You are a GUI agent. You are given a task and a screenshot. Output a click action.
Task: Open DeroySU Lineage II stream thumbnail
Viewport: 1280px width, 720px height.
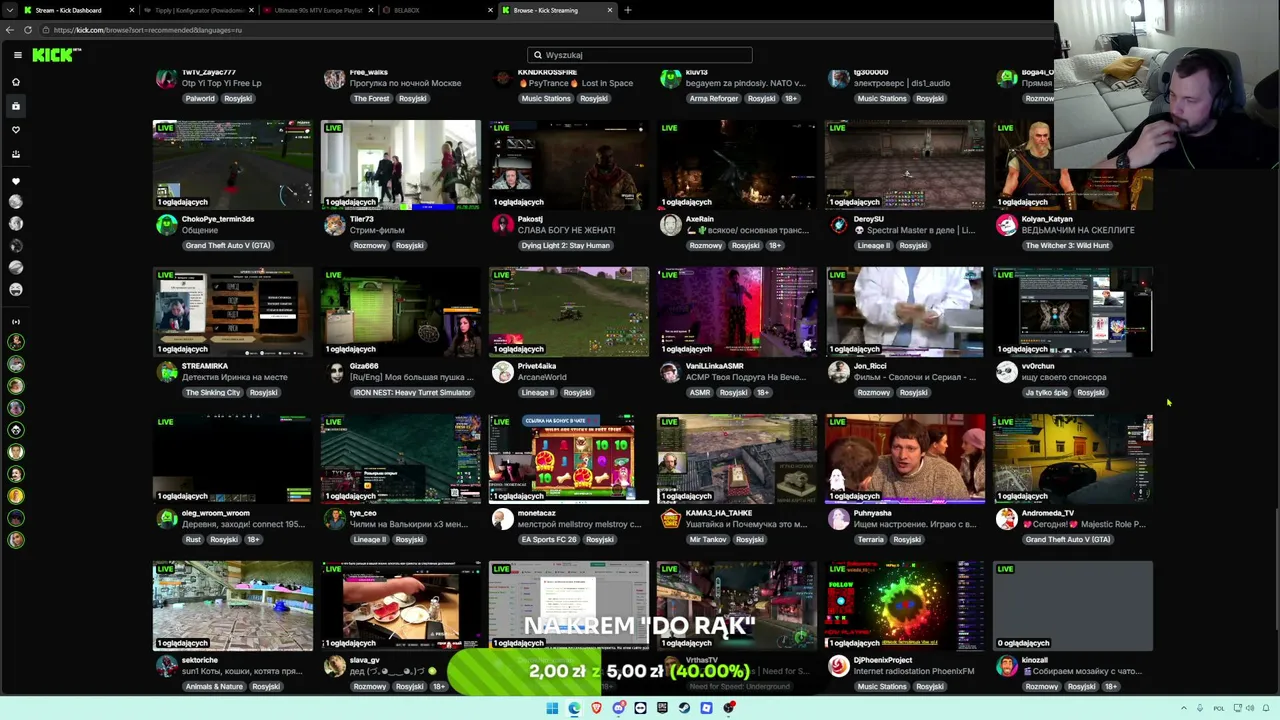coord(905,164)
